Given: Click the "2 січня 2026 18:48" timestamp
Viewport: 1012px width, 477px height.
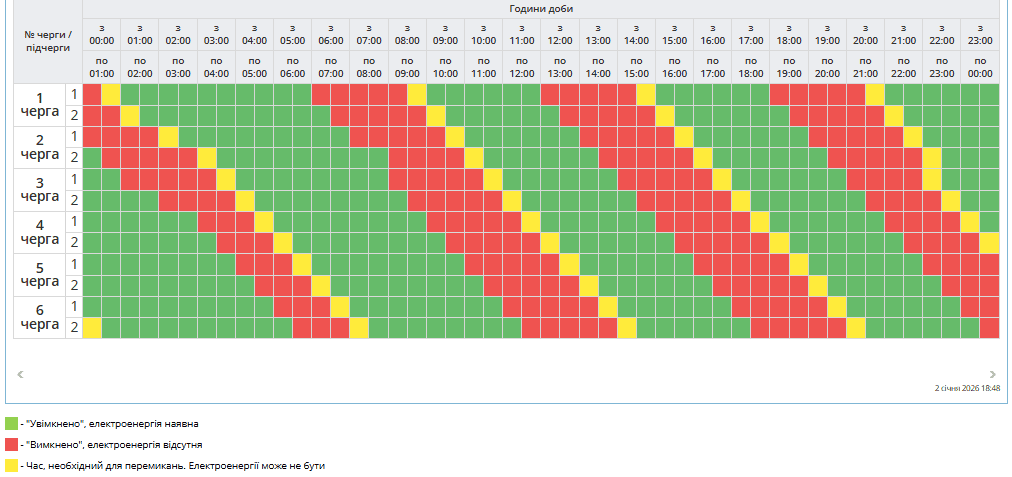Looking at the screenshot, I should pos(967,388).
